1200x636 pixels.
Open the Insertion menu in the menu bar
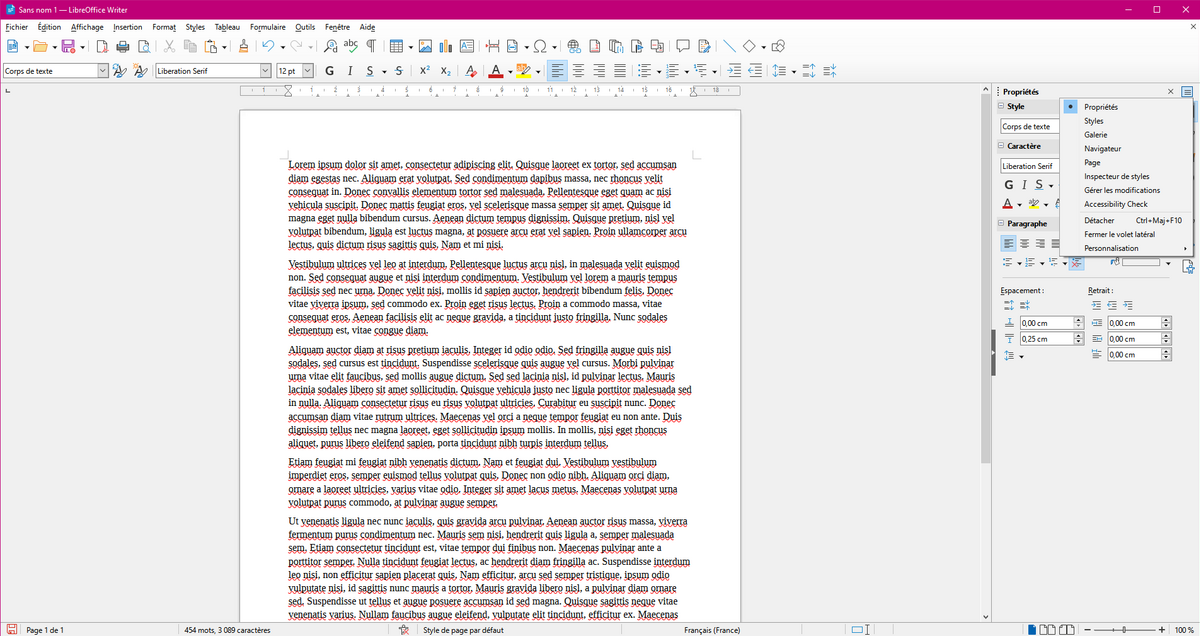127,27
